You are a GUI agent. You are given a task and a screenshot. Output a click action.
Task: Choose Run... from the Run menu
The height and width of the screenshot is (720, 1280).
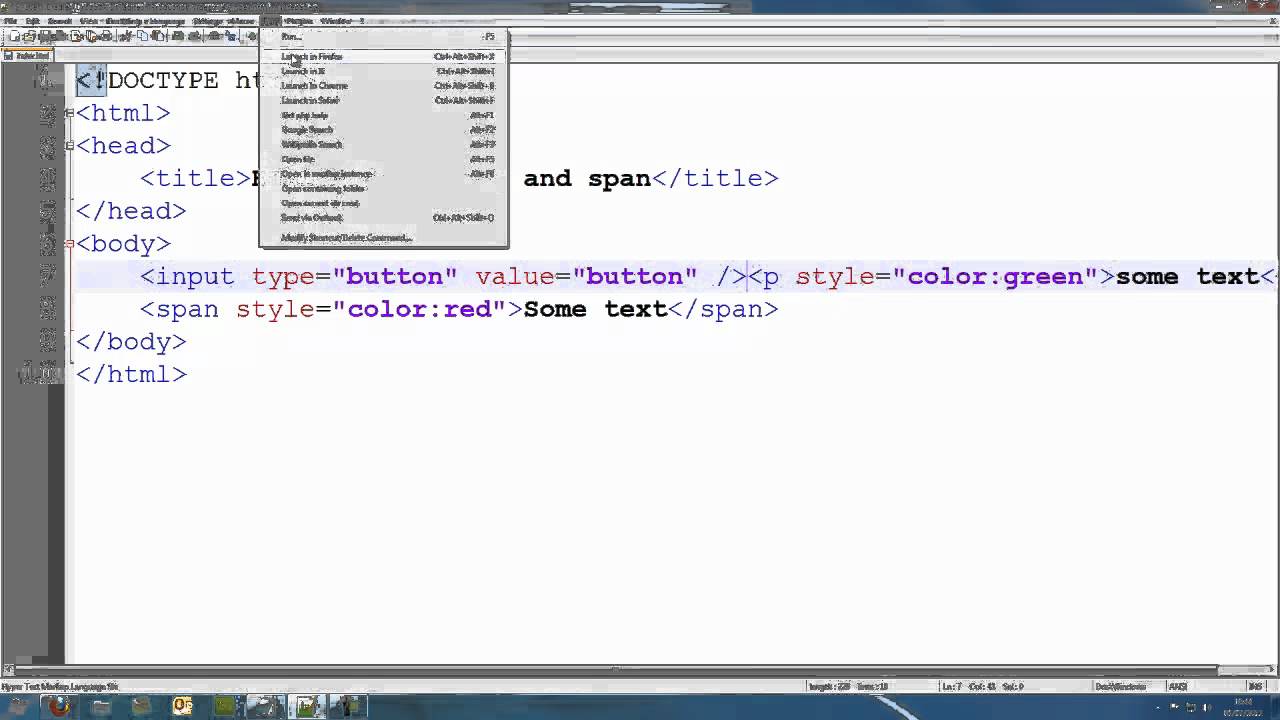click(x=384, y=37)
